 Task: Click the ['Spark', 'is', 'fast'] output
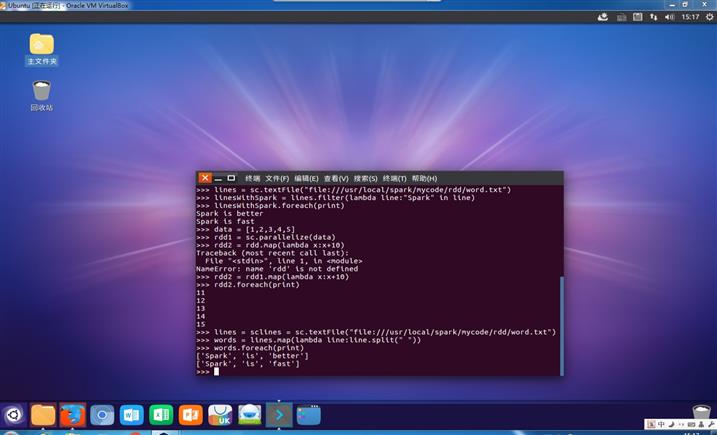click(248, 364)
